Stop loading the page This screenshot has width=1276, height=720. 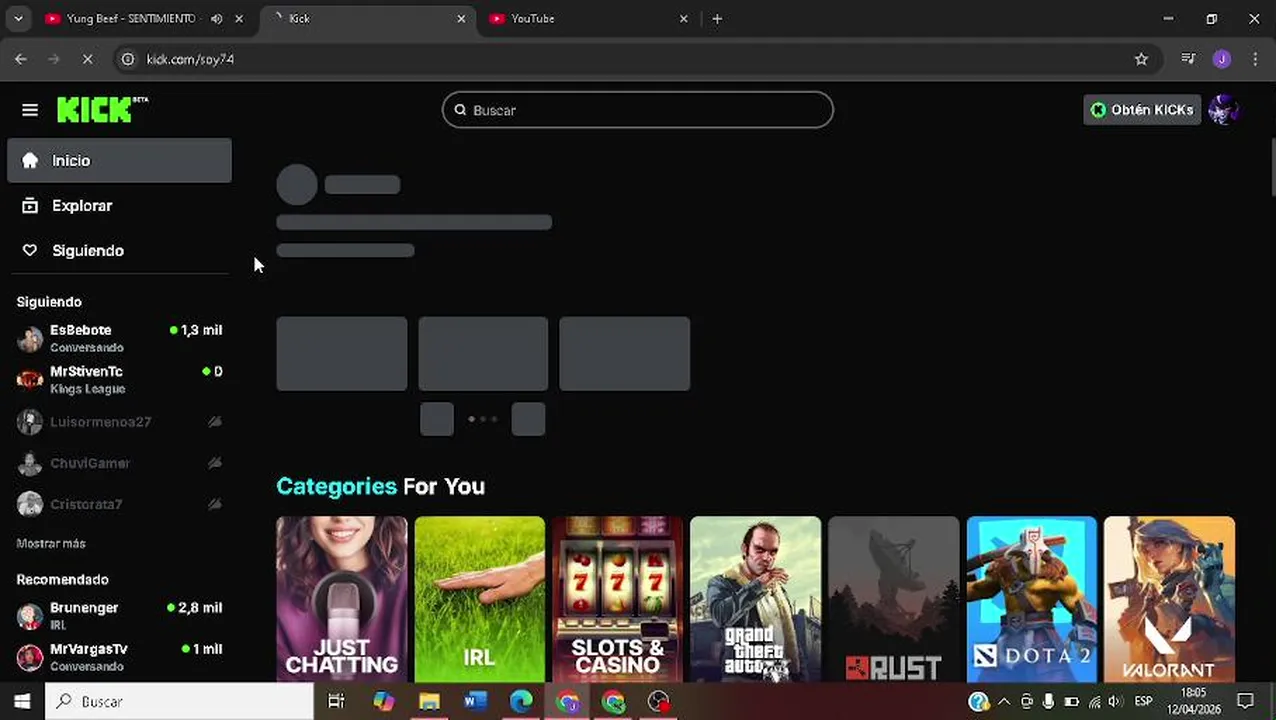point(87,59)
